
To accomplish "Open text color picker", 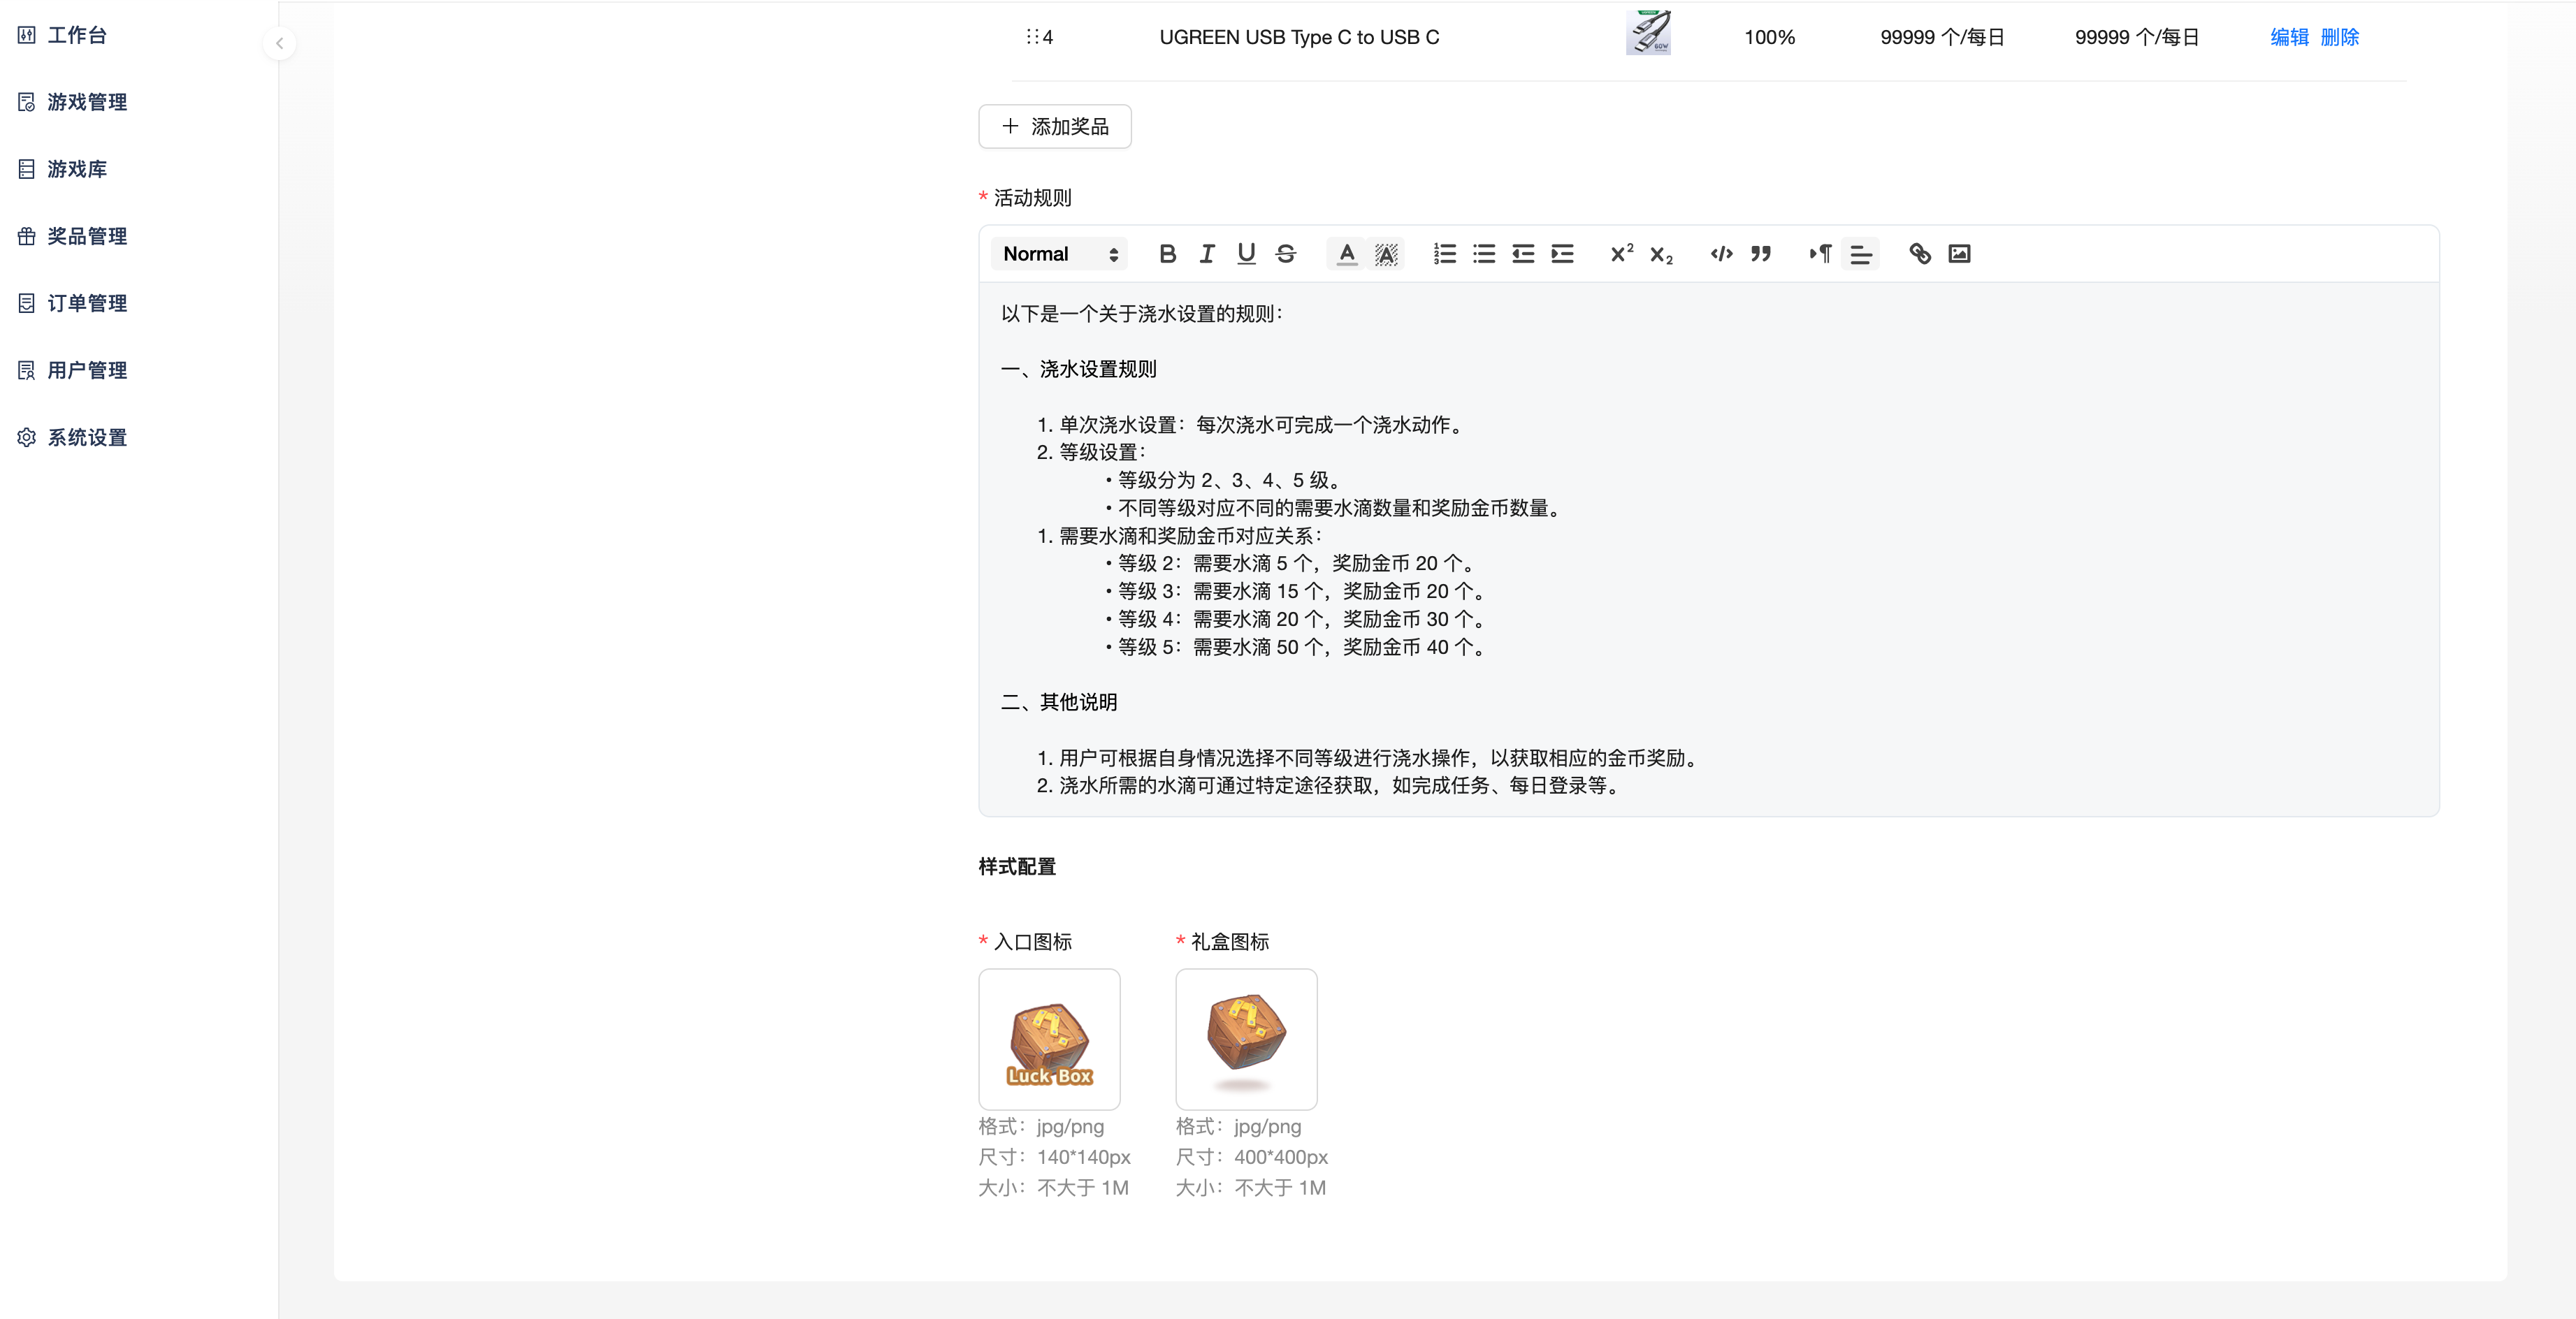I will (x=1347, y=254).
